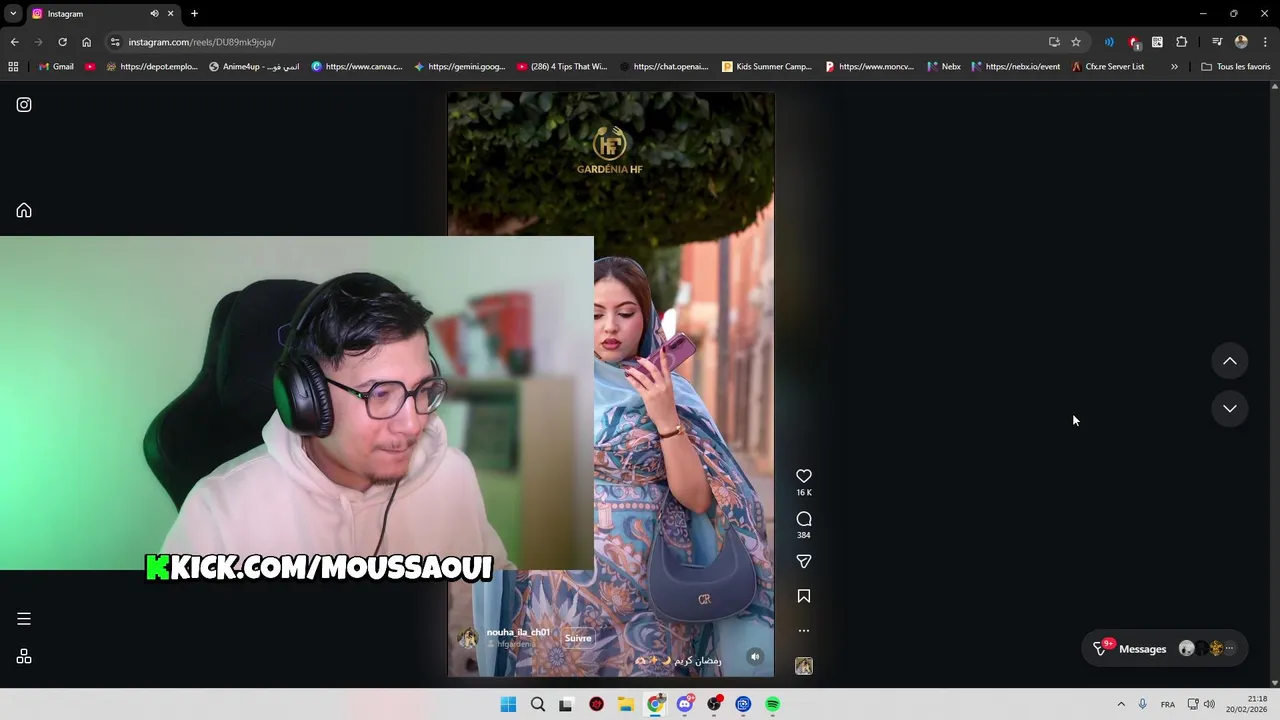
Task: Open the Gmail bookmark
Action: click(56, 67)
